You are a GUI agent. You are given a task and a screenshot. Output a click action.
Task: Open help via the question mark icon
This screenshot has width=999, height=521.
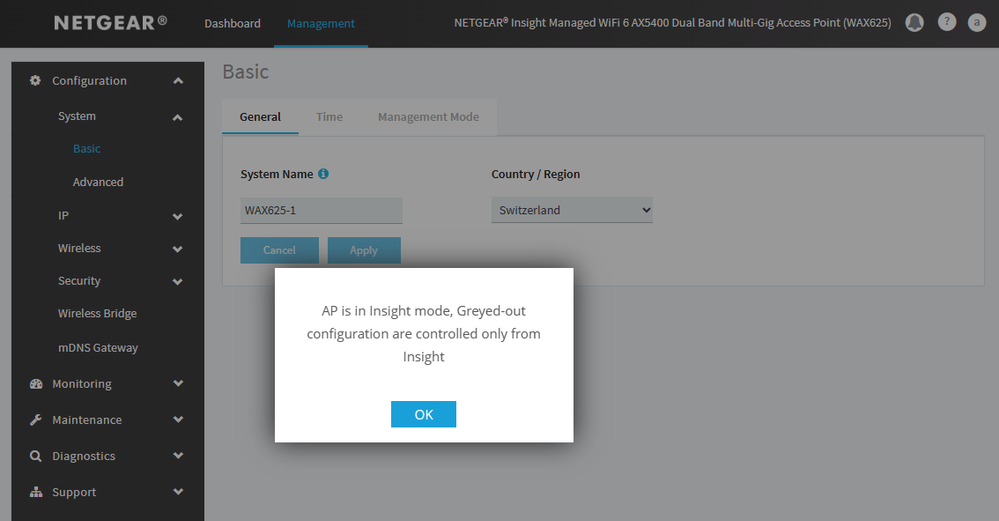coord(947,22)
